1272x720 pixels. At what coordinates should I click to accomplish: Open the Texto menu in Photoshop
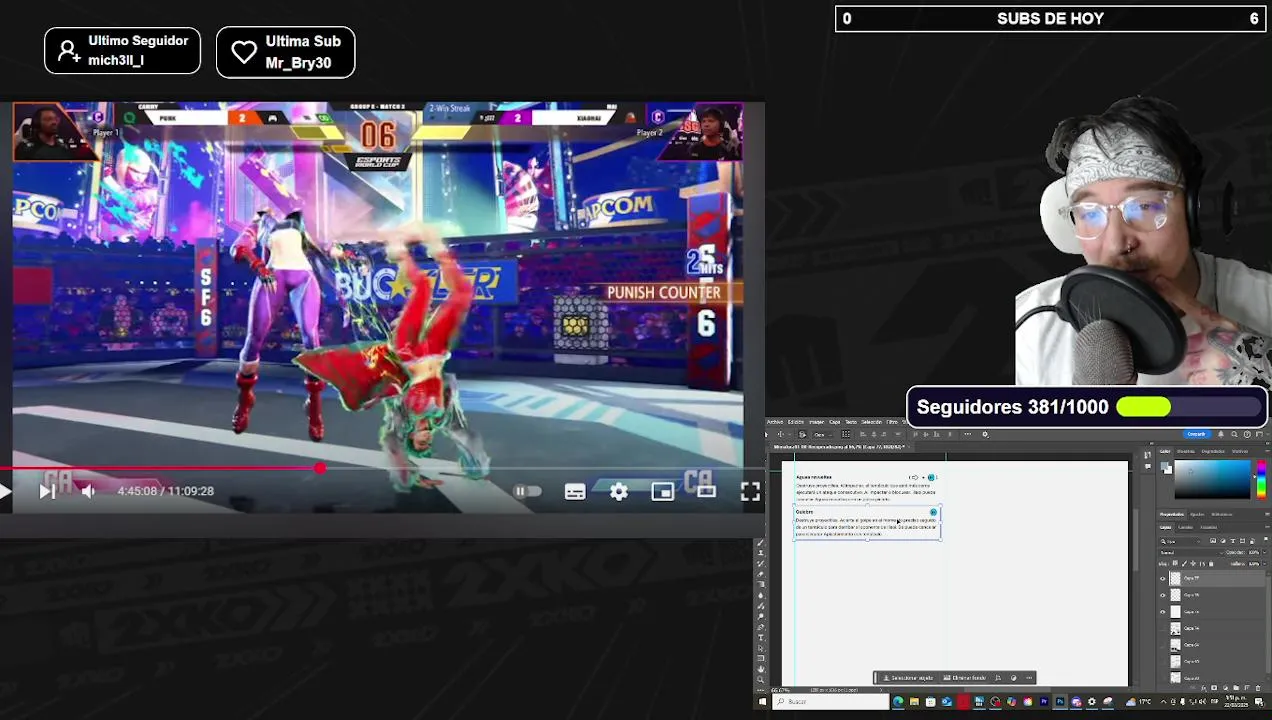coord(851,421)
